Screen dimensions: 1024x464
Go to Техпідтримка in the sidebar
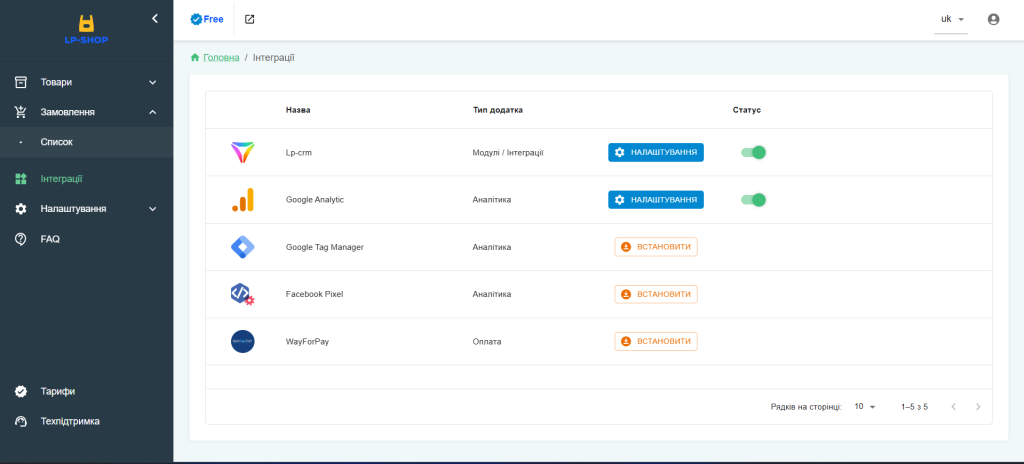click(x=69, y=421)
